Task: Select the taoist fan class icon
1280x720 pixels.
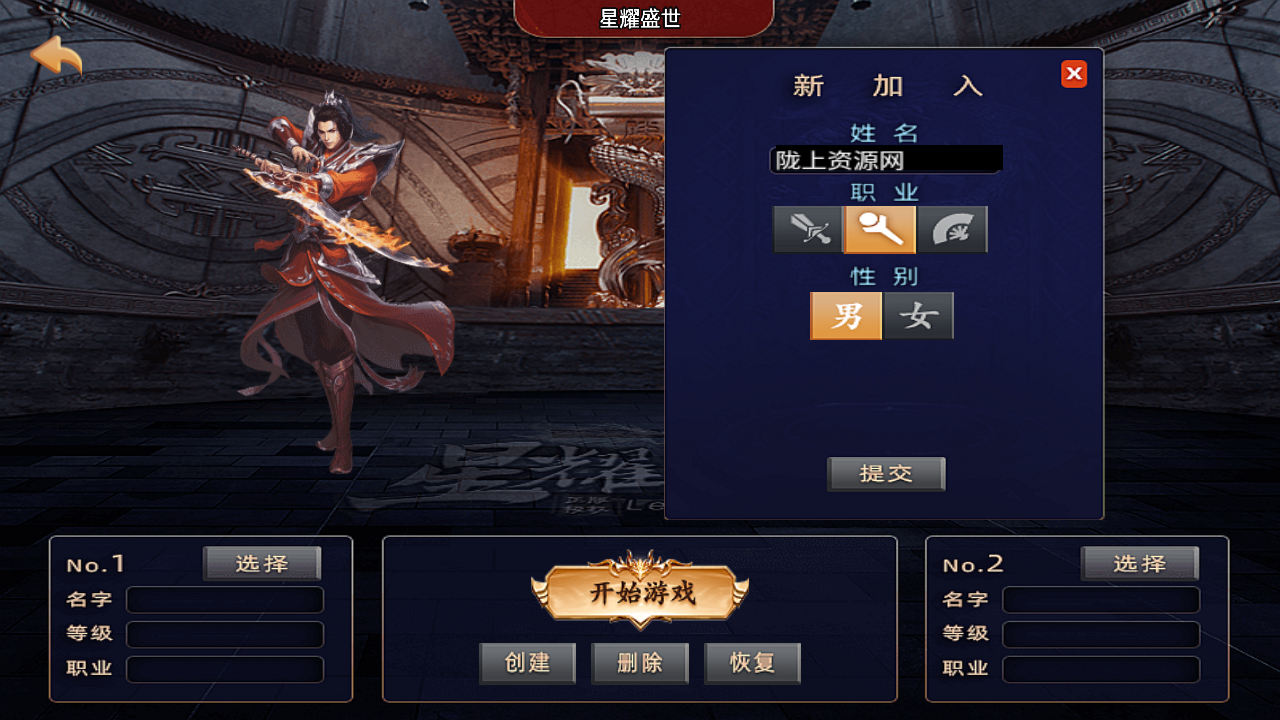Action: [953, 230]
